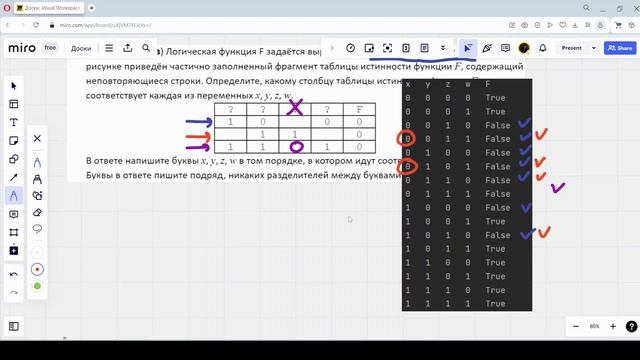Choose the highlighter drawing mode
The height and width of the screenshot is (360, 640).
(x=37, y=179)
